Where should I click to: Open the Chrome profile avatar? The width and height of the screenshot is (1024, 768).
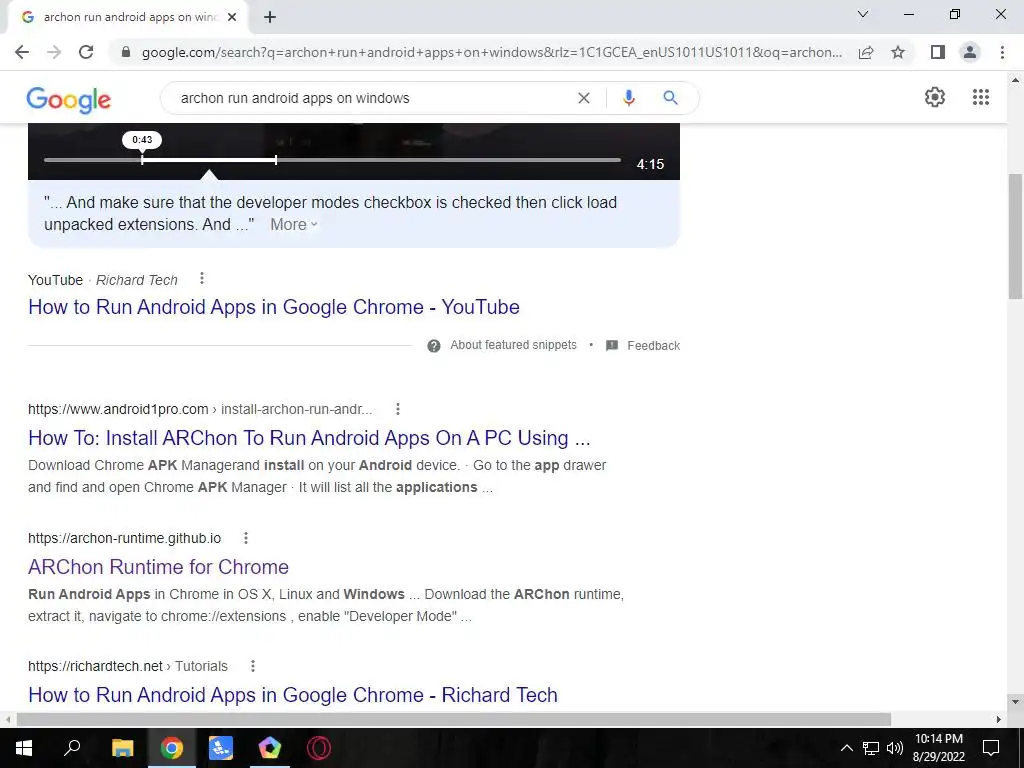point(970,52)
